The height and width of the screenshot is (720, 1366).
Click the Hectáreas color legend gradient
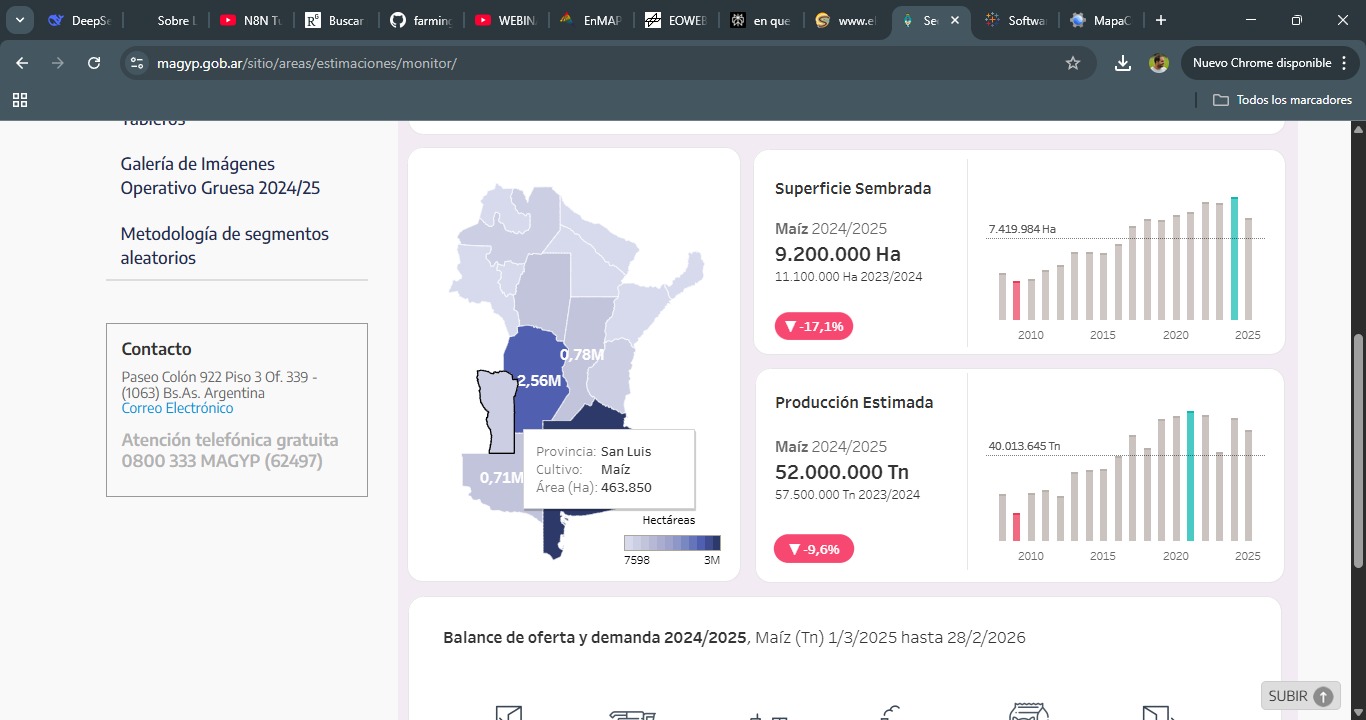[671, 543]
